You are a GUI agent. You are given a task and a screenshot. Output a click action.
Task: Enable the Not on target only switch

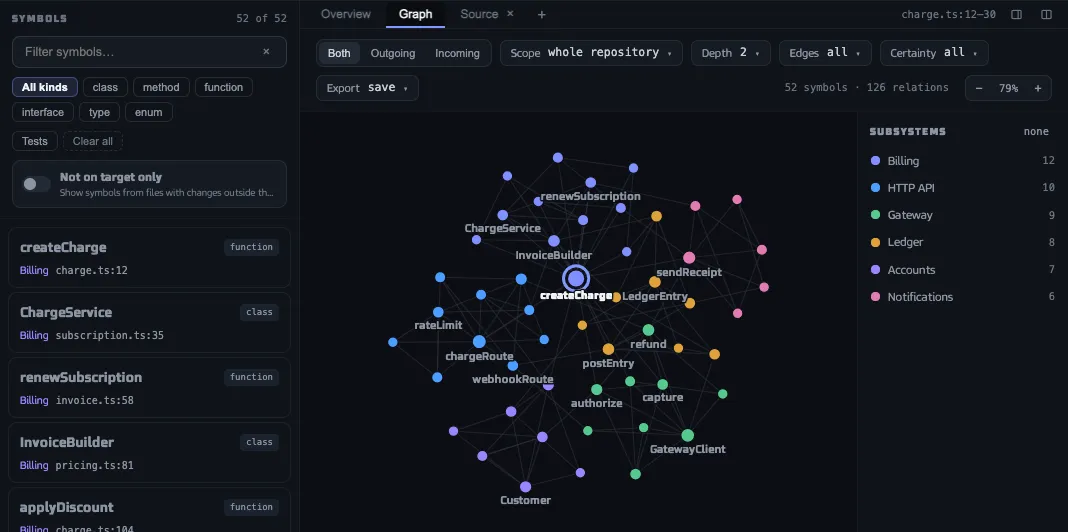tap(36, 184)
